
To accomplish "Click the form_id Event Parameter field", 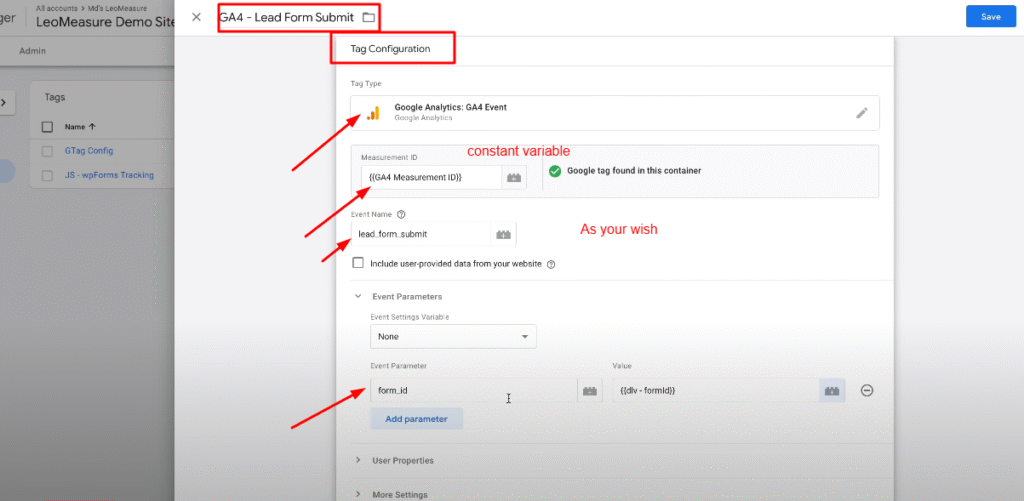I will (473, 391).
